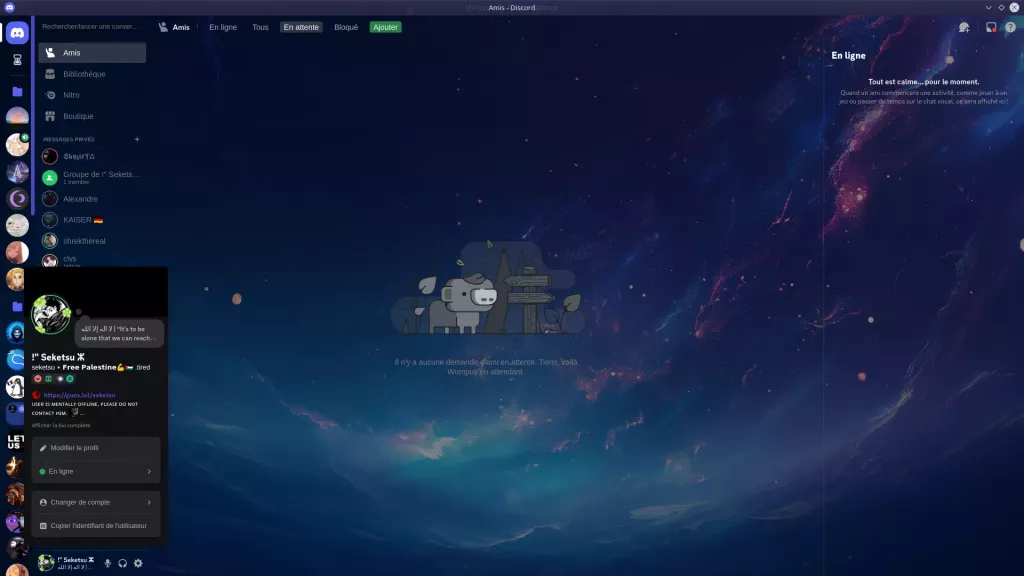Click the pencil icon on Modifier le profil
1024x576 pixels.
pos(43,448)
